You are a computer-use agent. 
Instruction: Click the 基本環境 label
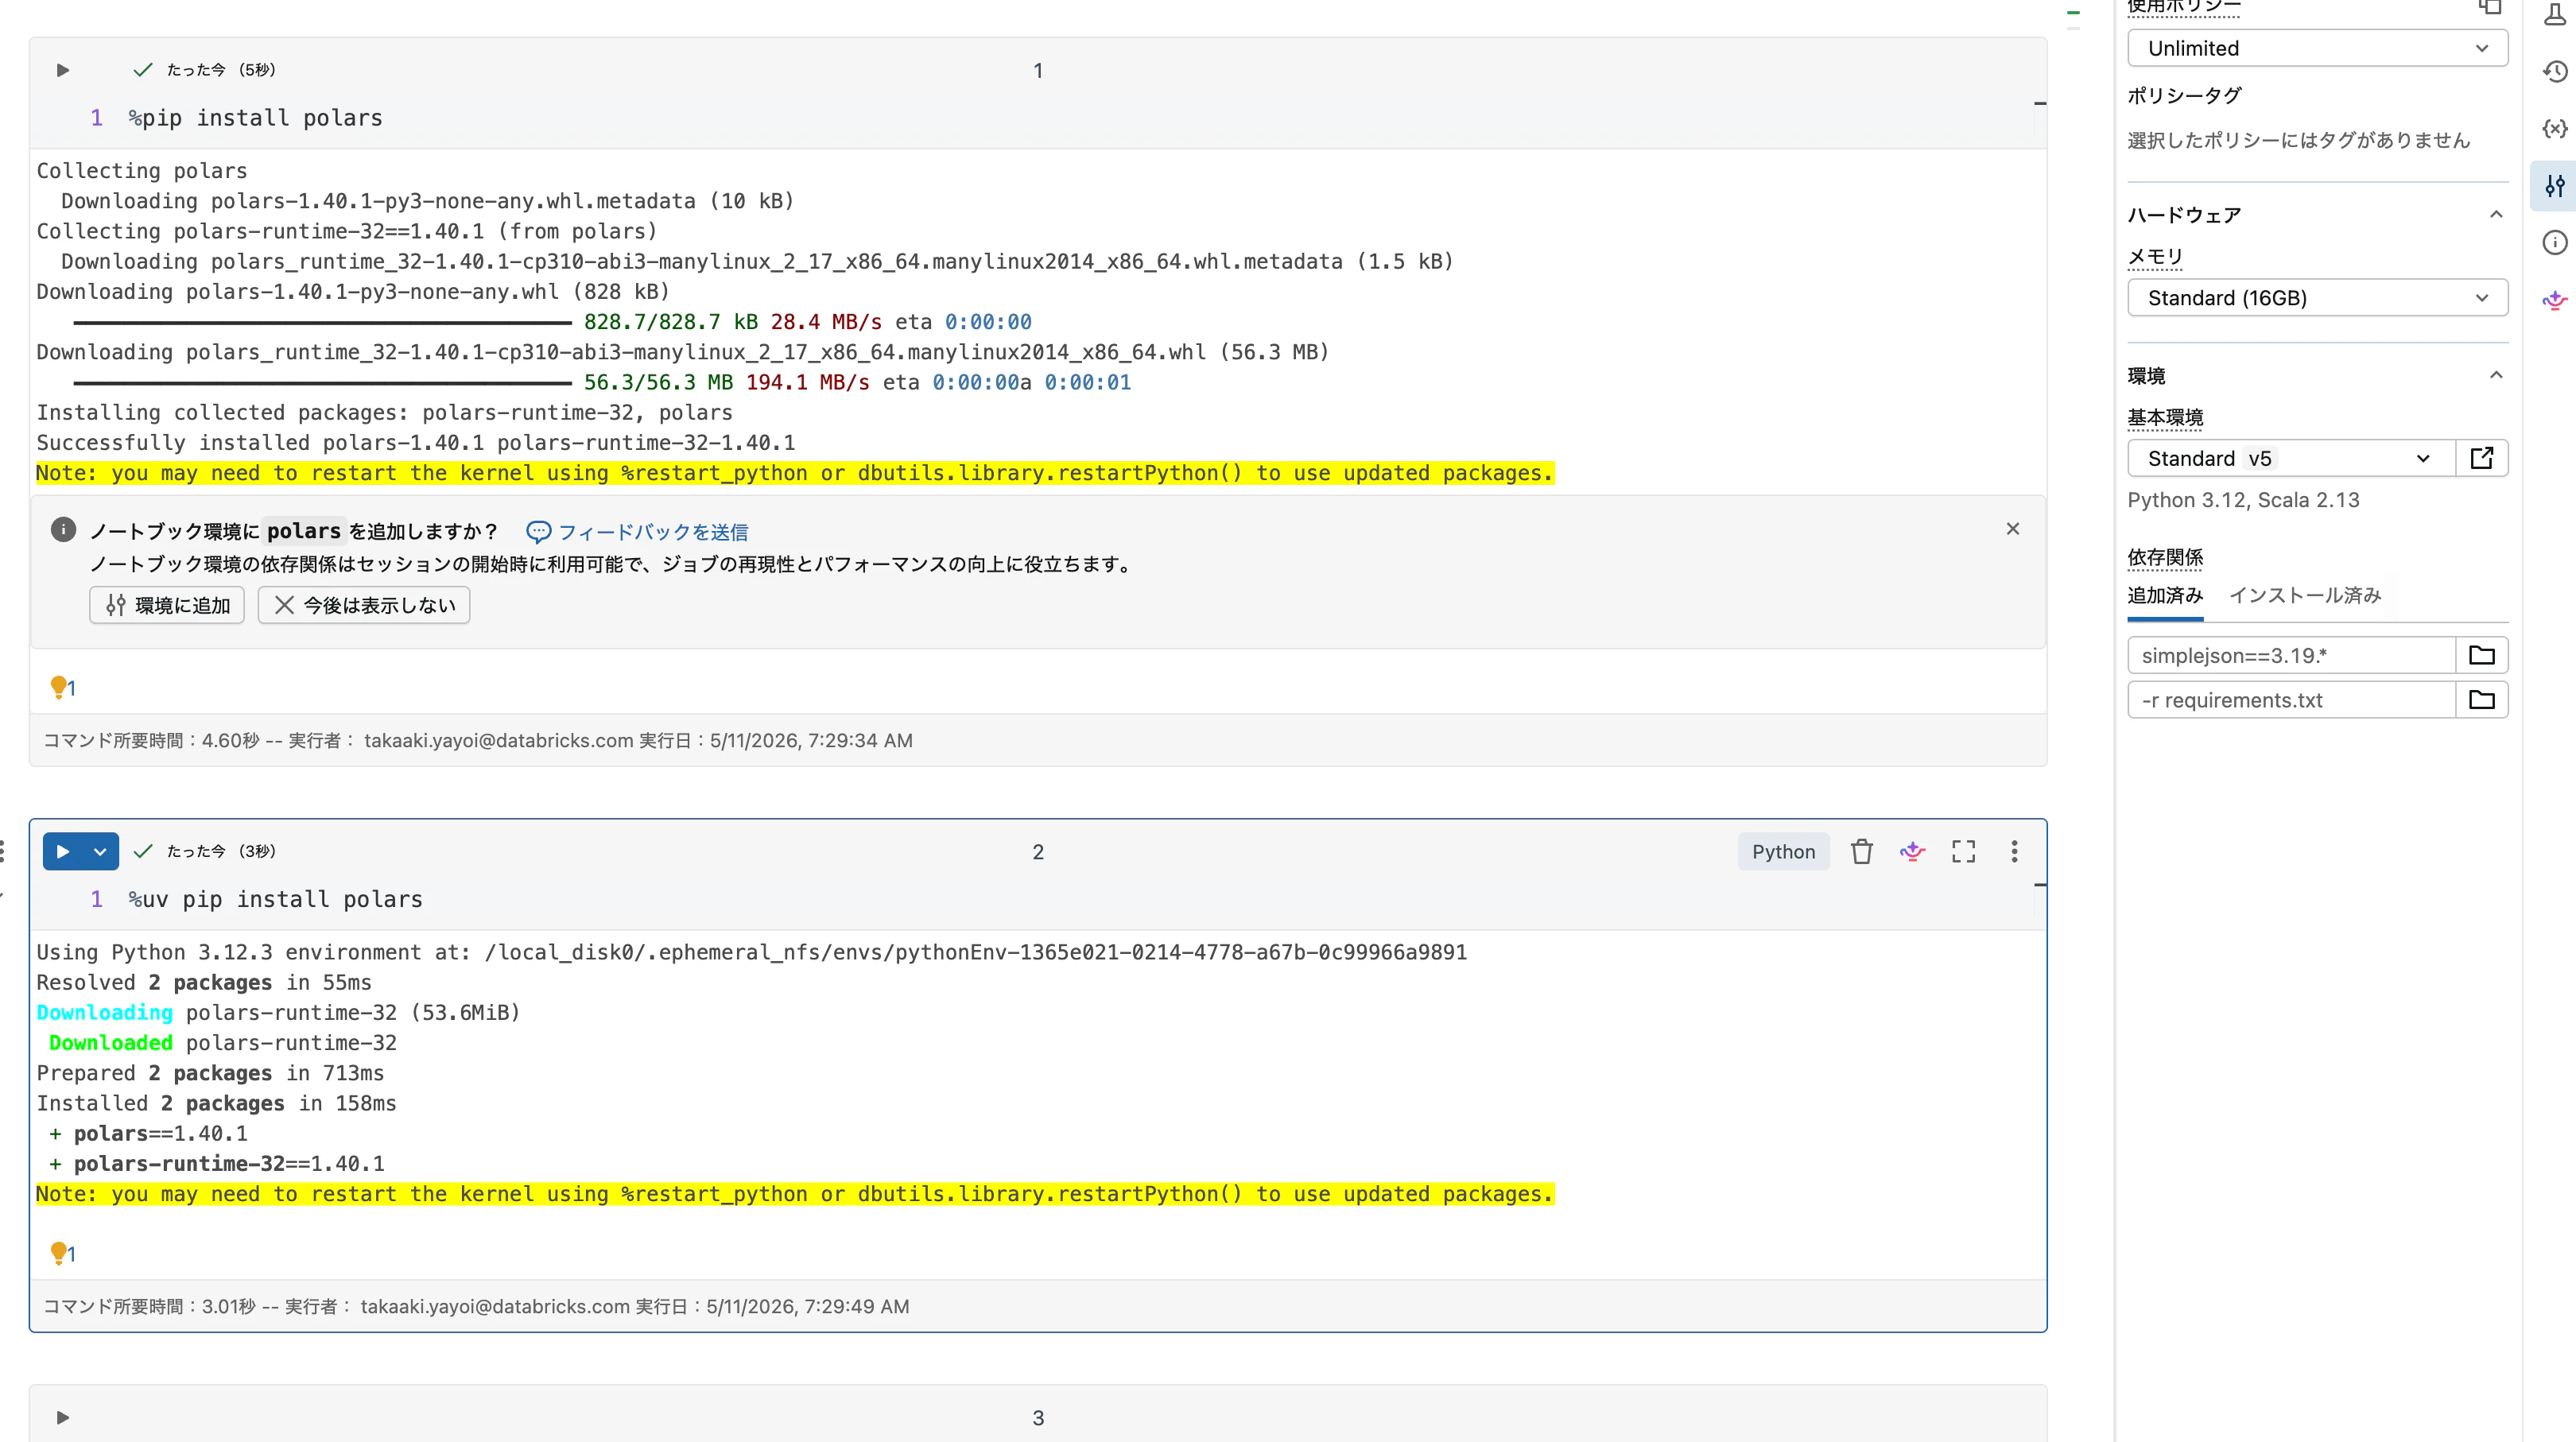point(2165,418)
